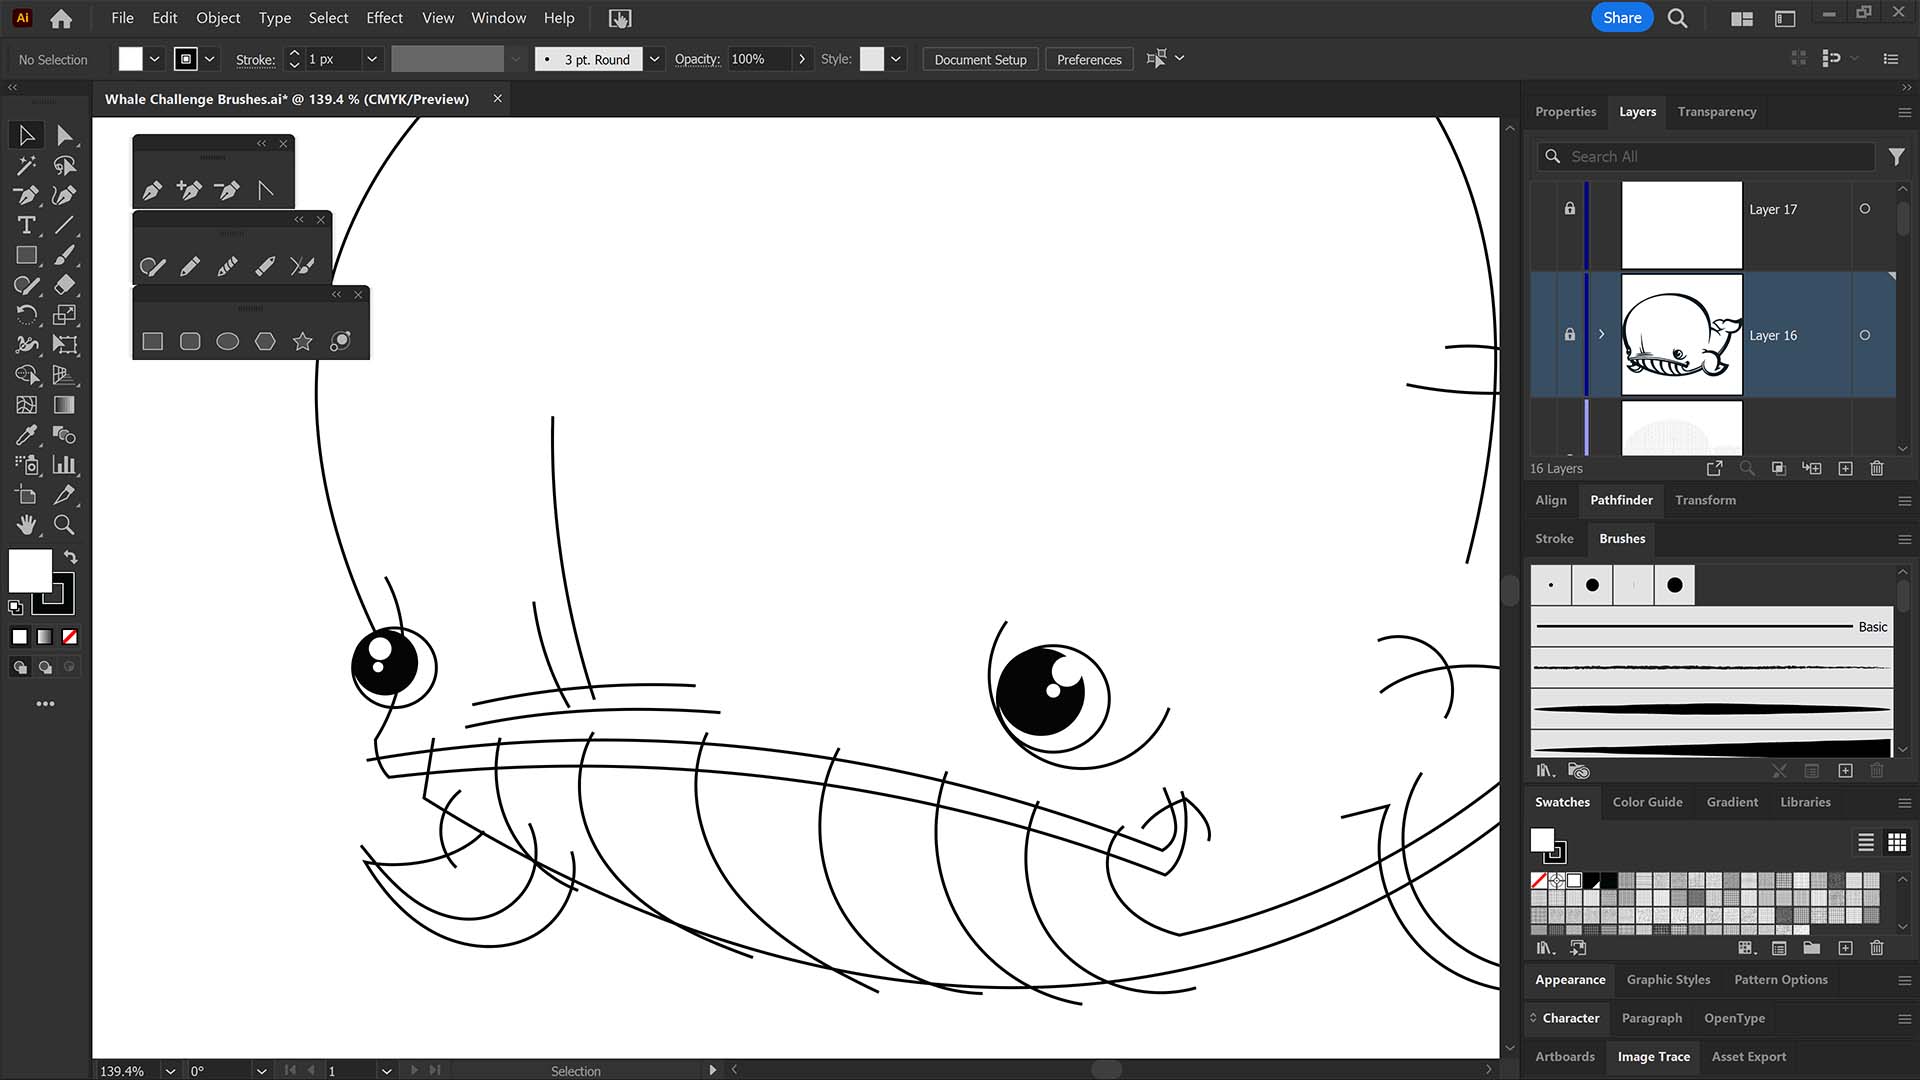The image size is (1920, 1080).
Task: Show swatches in list view
Action: pyautogui.click(x=1866, y=842)
